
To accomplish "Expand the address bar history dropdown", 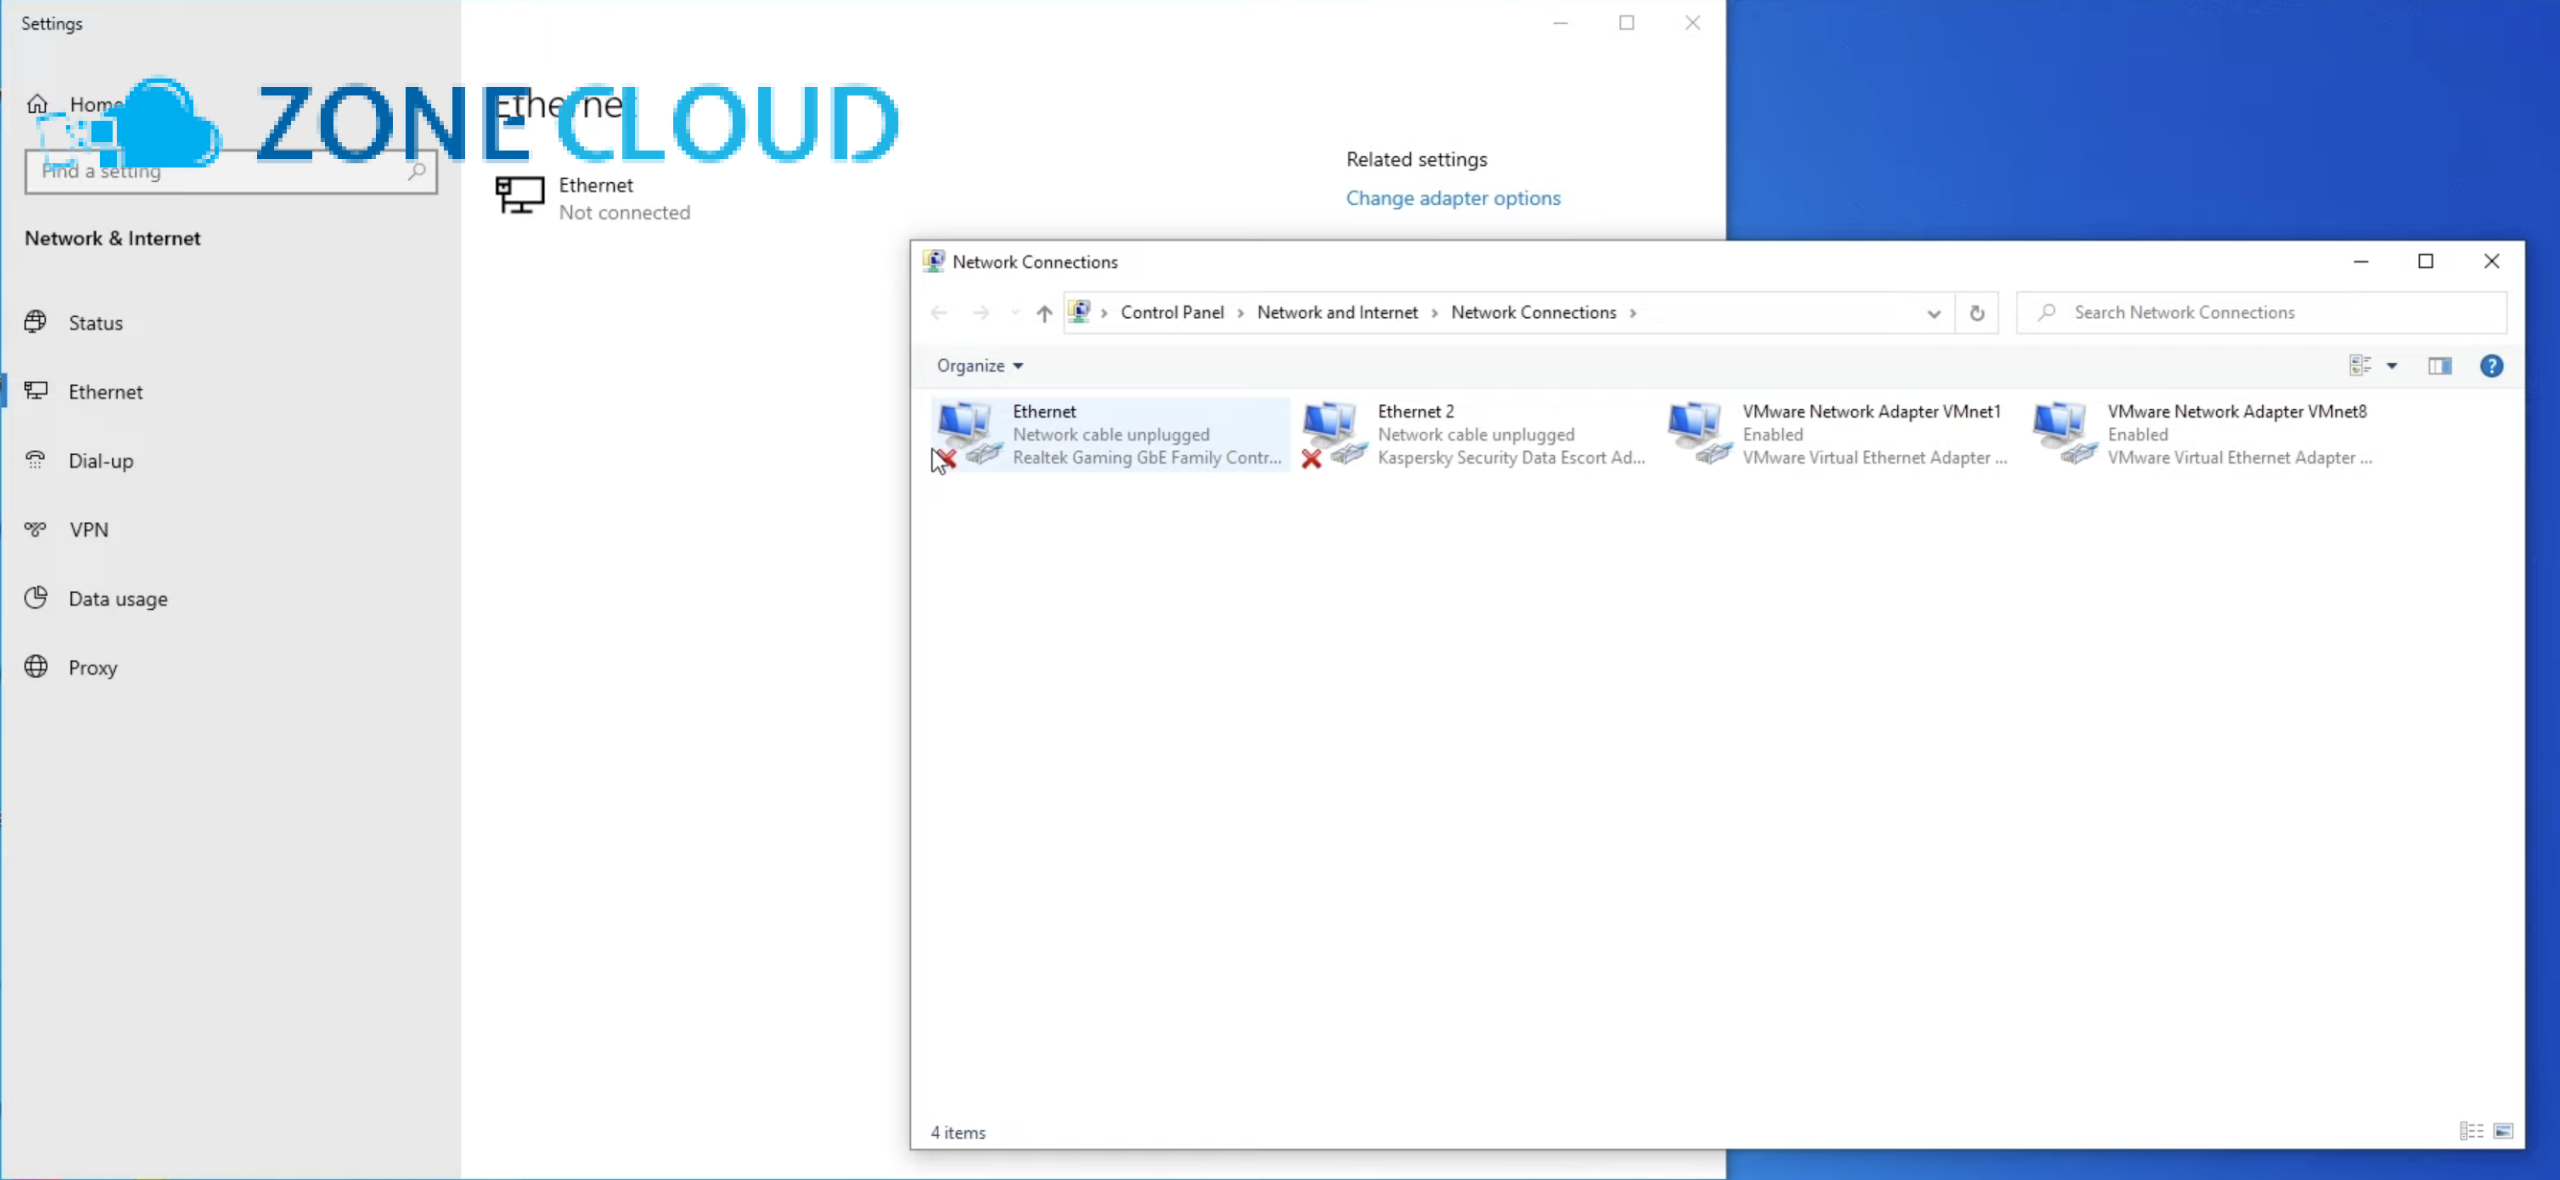I will 1934,313.
